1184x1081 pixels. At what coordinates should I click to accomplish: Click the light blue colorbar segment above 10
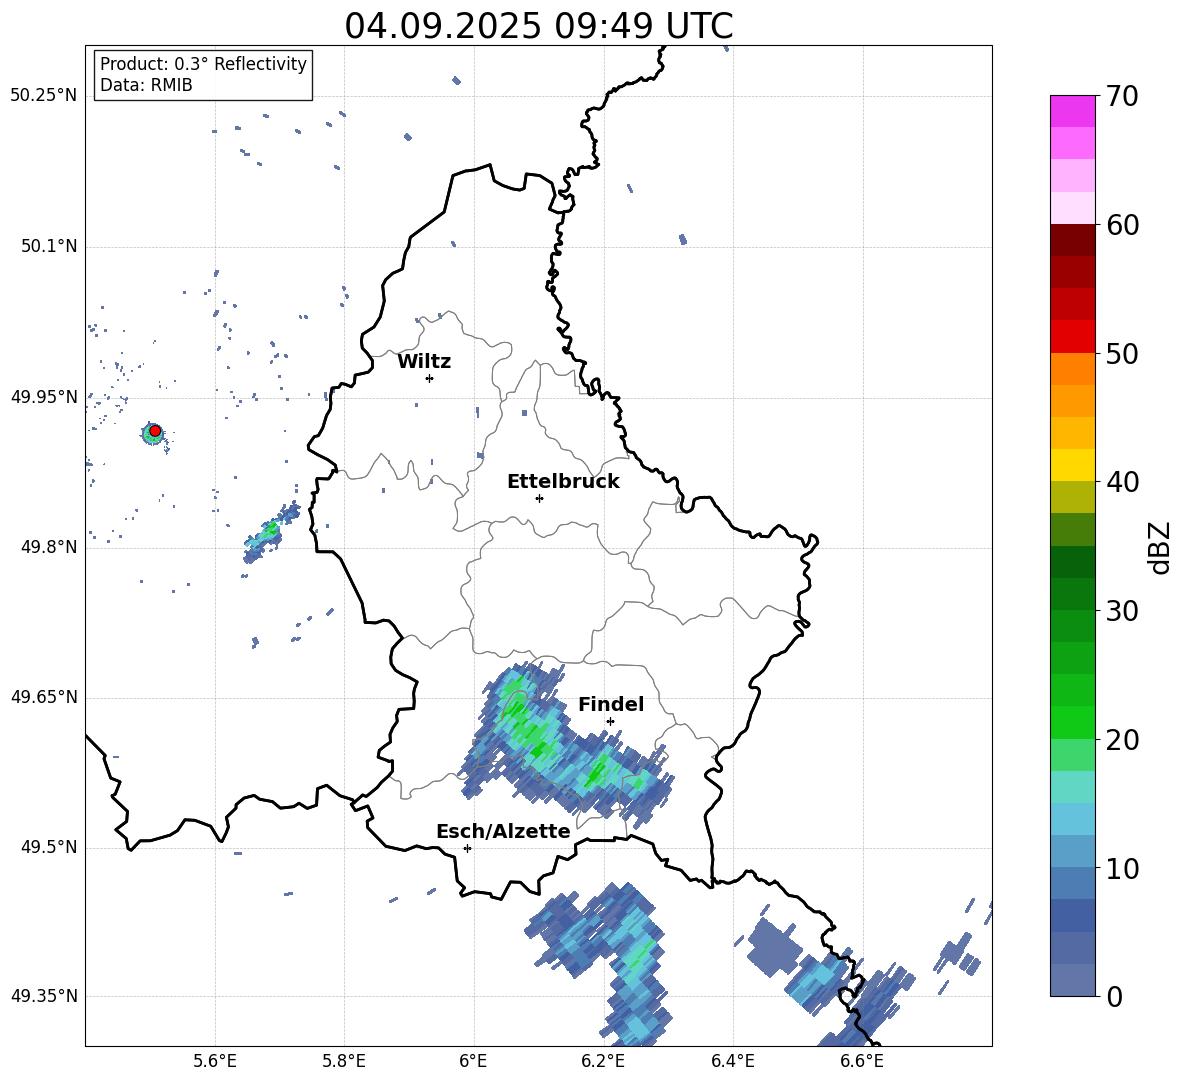1072,851
